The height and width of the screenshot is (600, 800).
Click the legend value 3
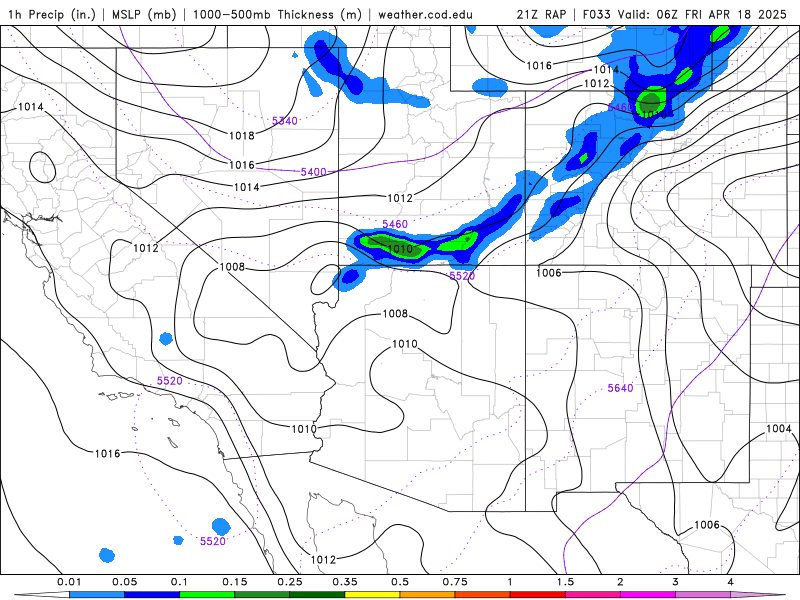click(676, 582)
